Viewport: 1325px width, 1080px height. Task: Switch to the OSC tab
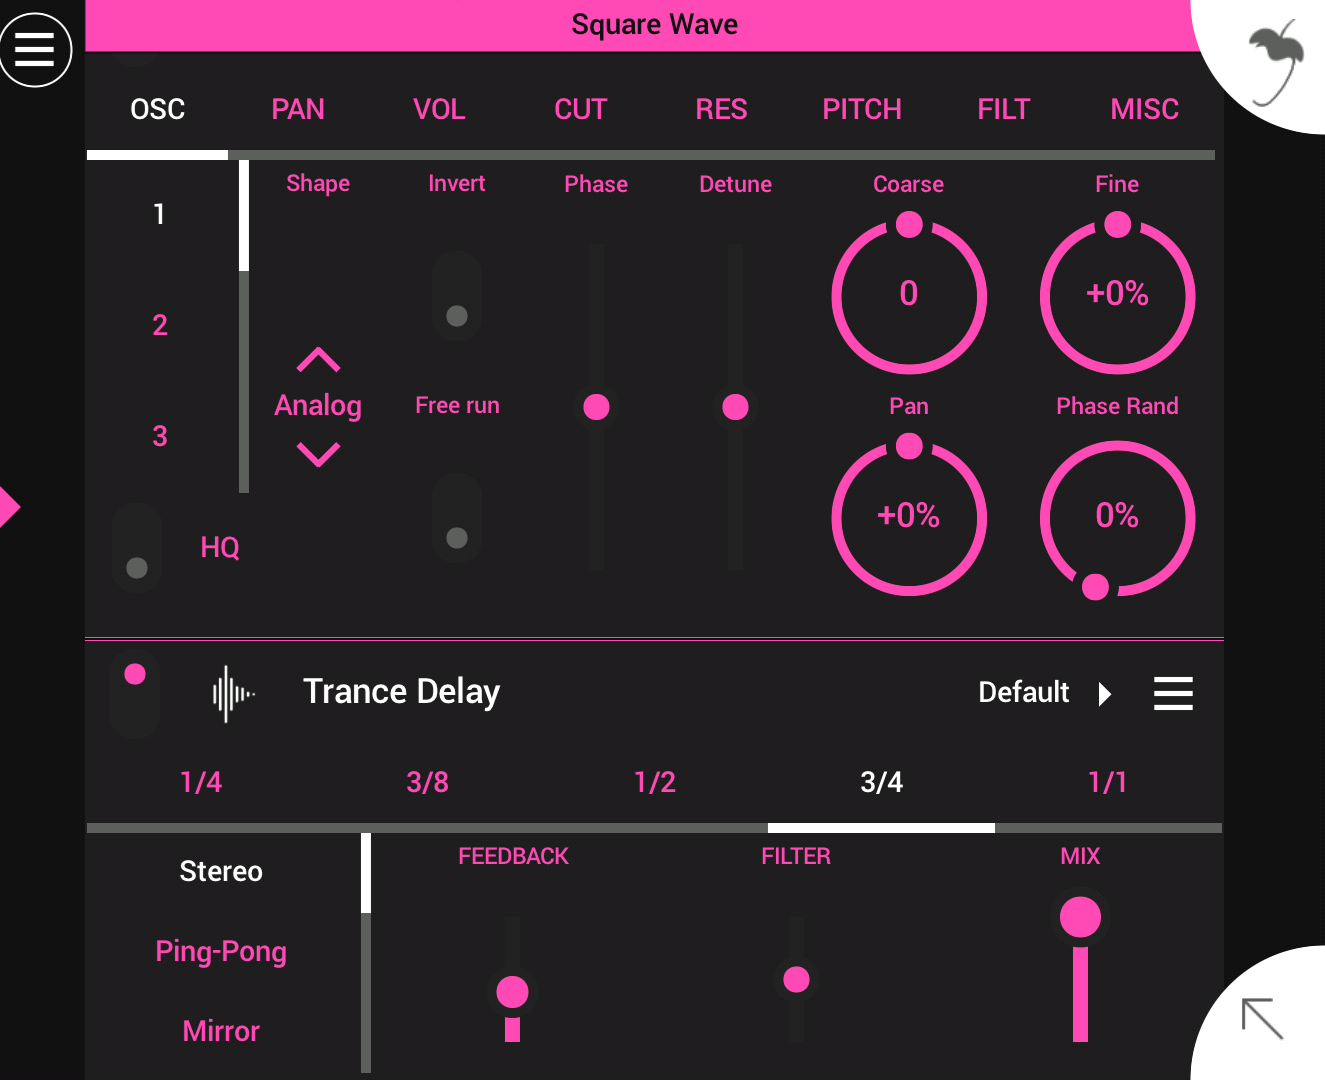coord(158,109)
